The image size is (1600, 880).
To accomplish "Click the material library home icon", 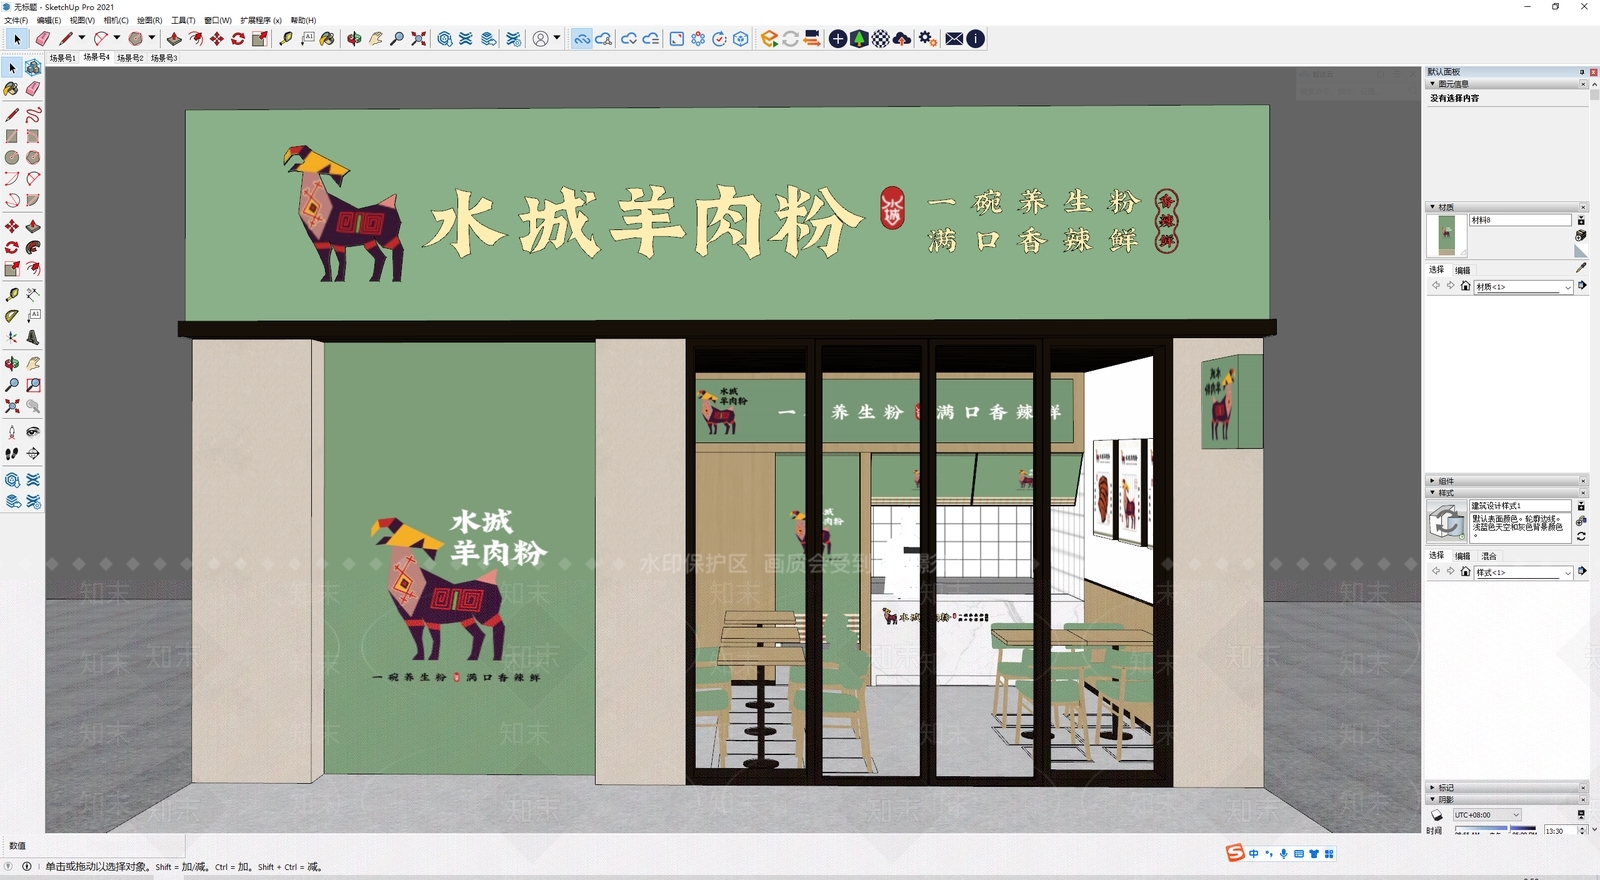I will pos(1465,286).
